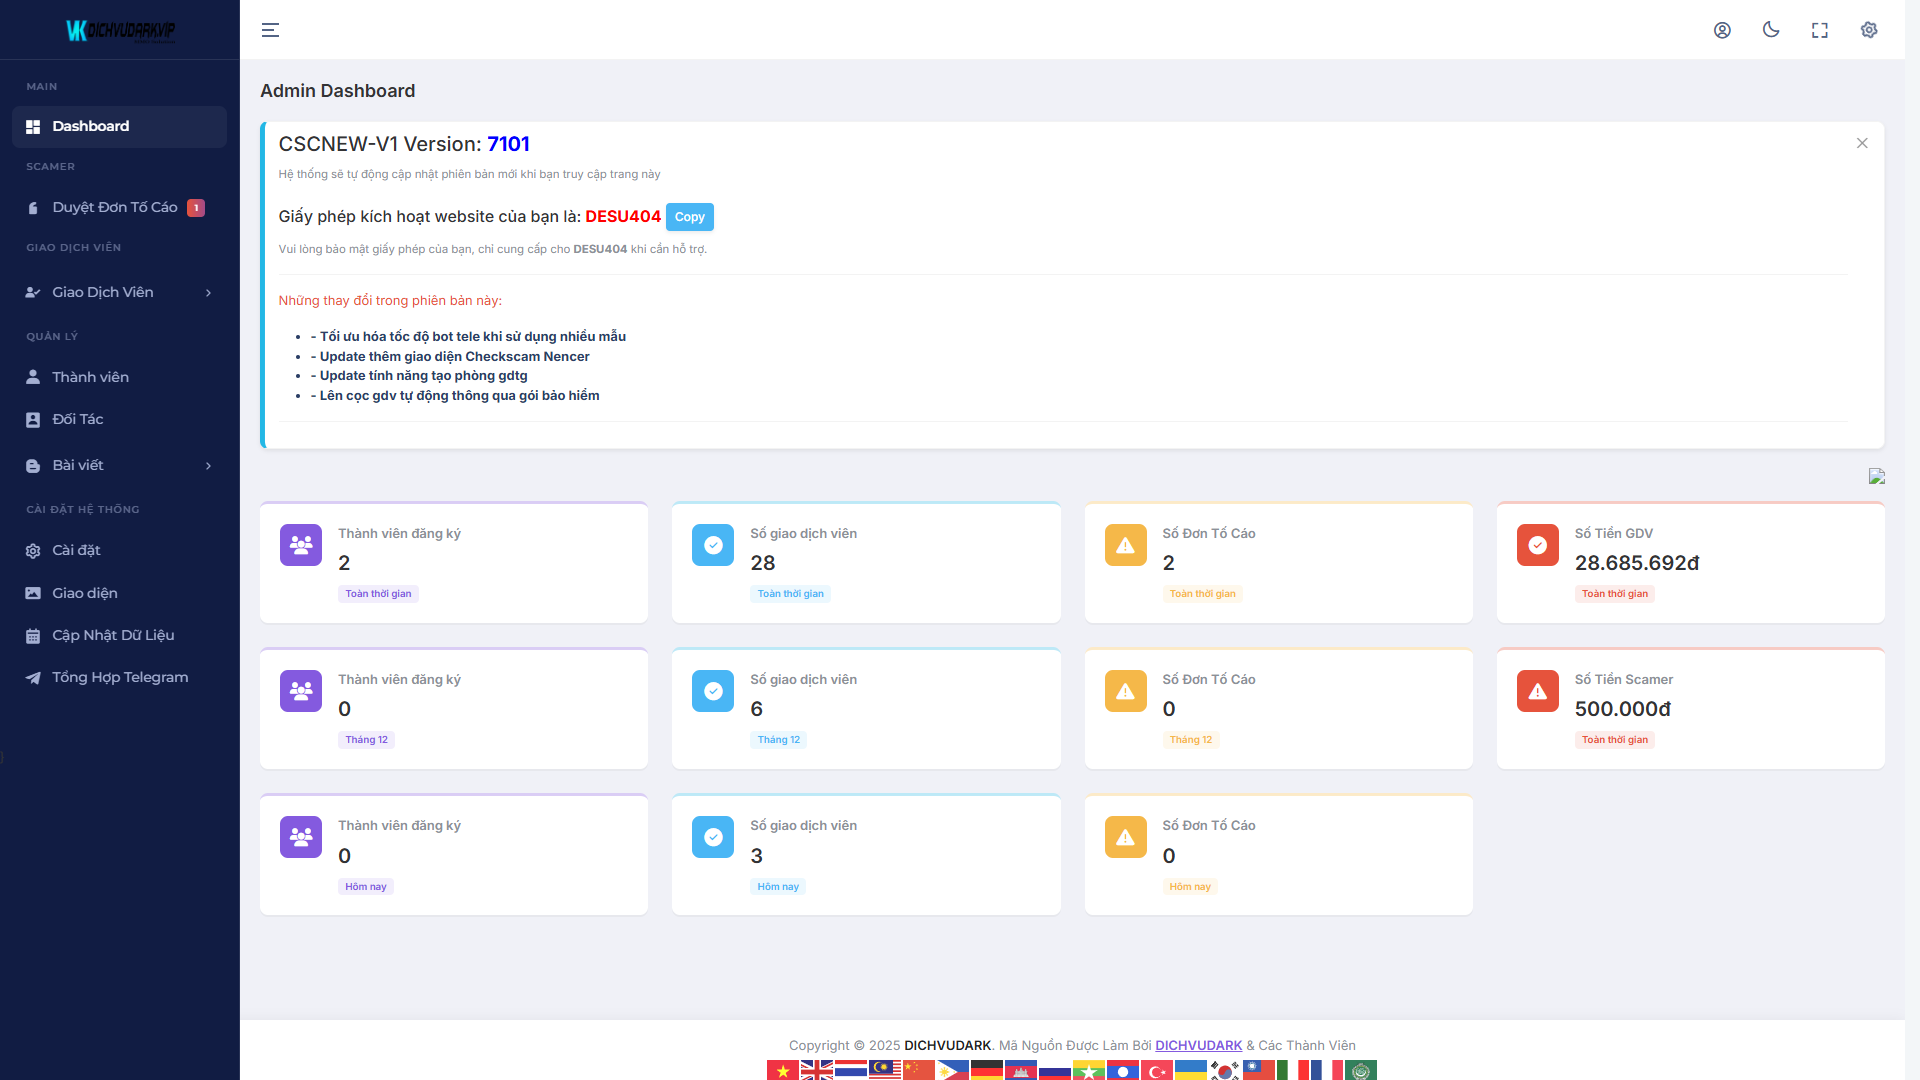Open the user profile icon
Viewport: 1920px width, 1080px height.
pos(1722,30)
